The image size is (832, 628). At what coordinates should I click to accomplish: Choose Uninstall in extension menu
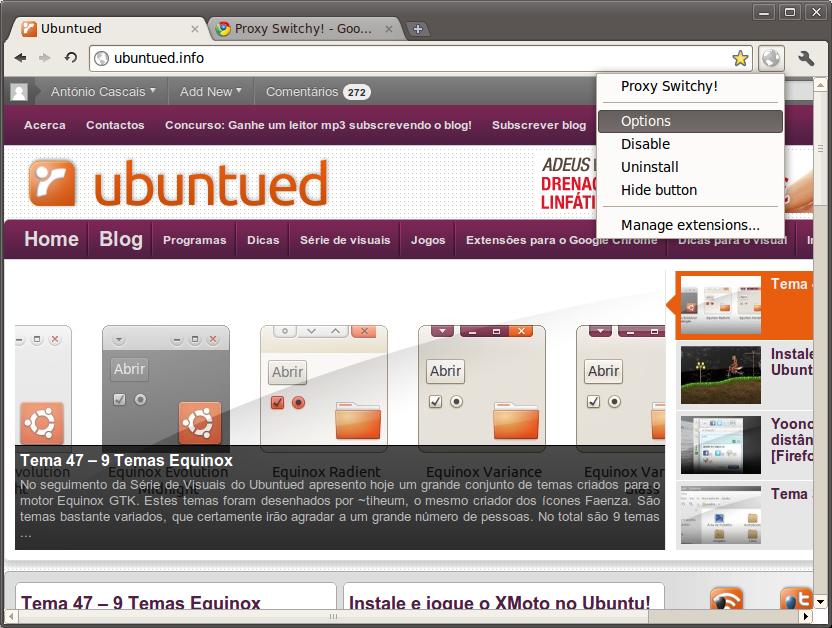coord(690,167)
